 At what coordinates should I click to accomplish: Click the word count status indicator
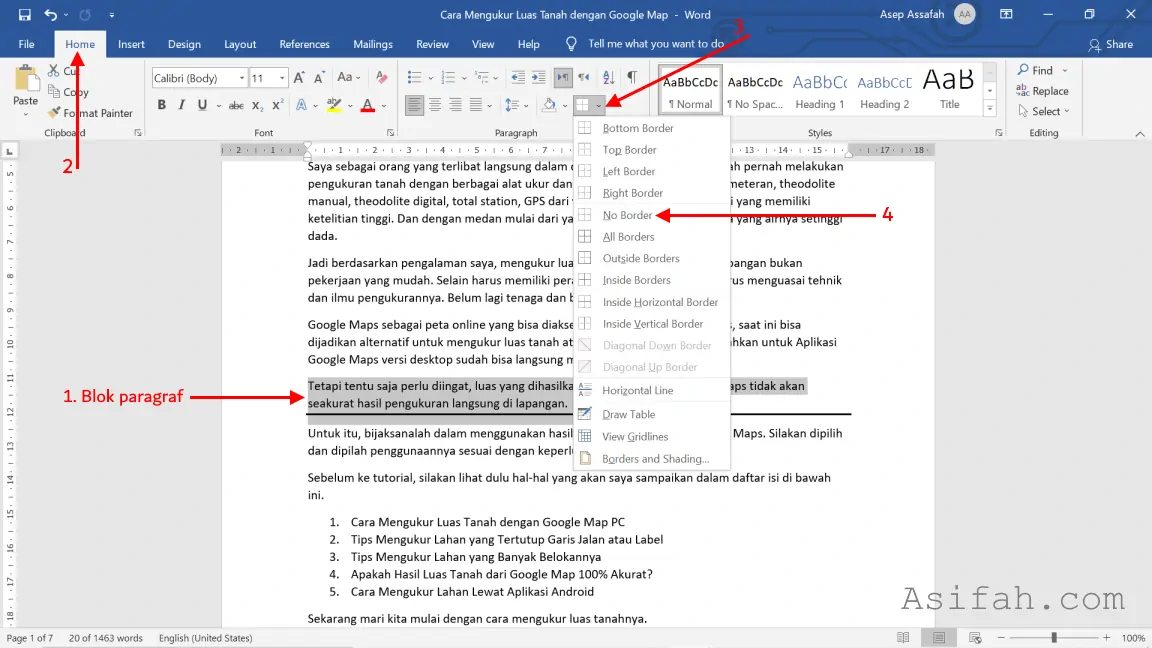pyautogui.click(x=106, y=638)
